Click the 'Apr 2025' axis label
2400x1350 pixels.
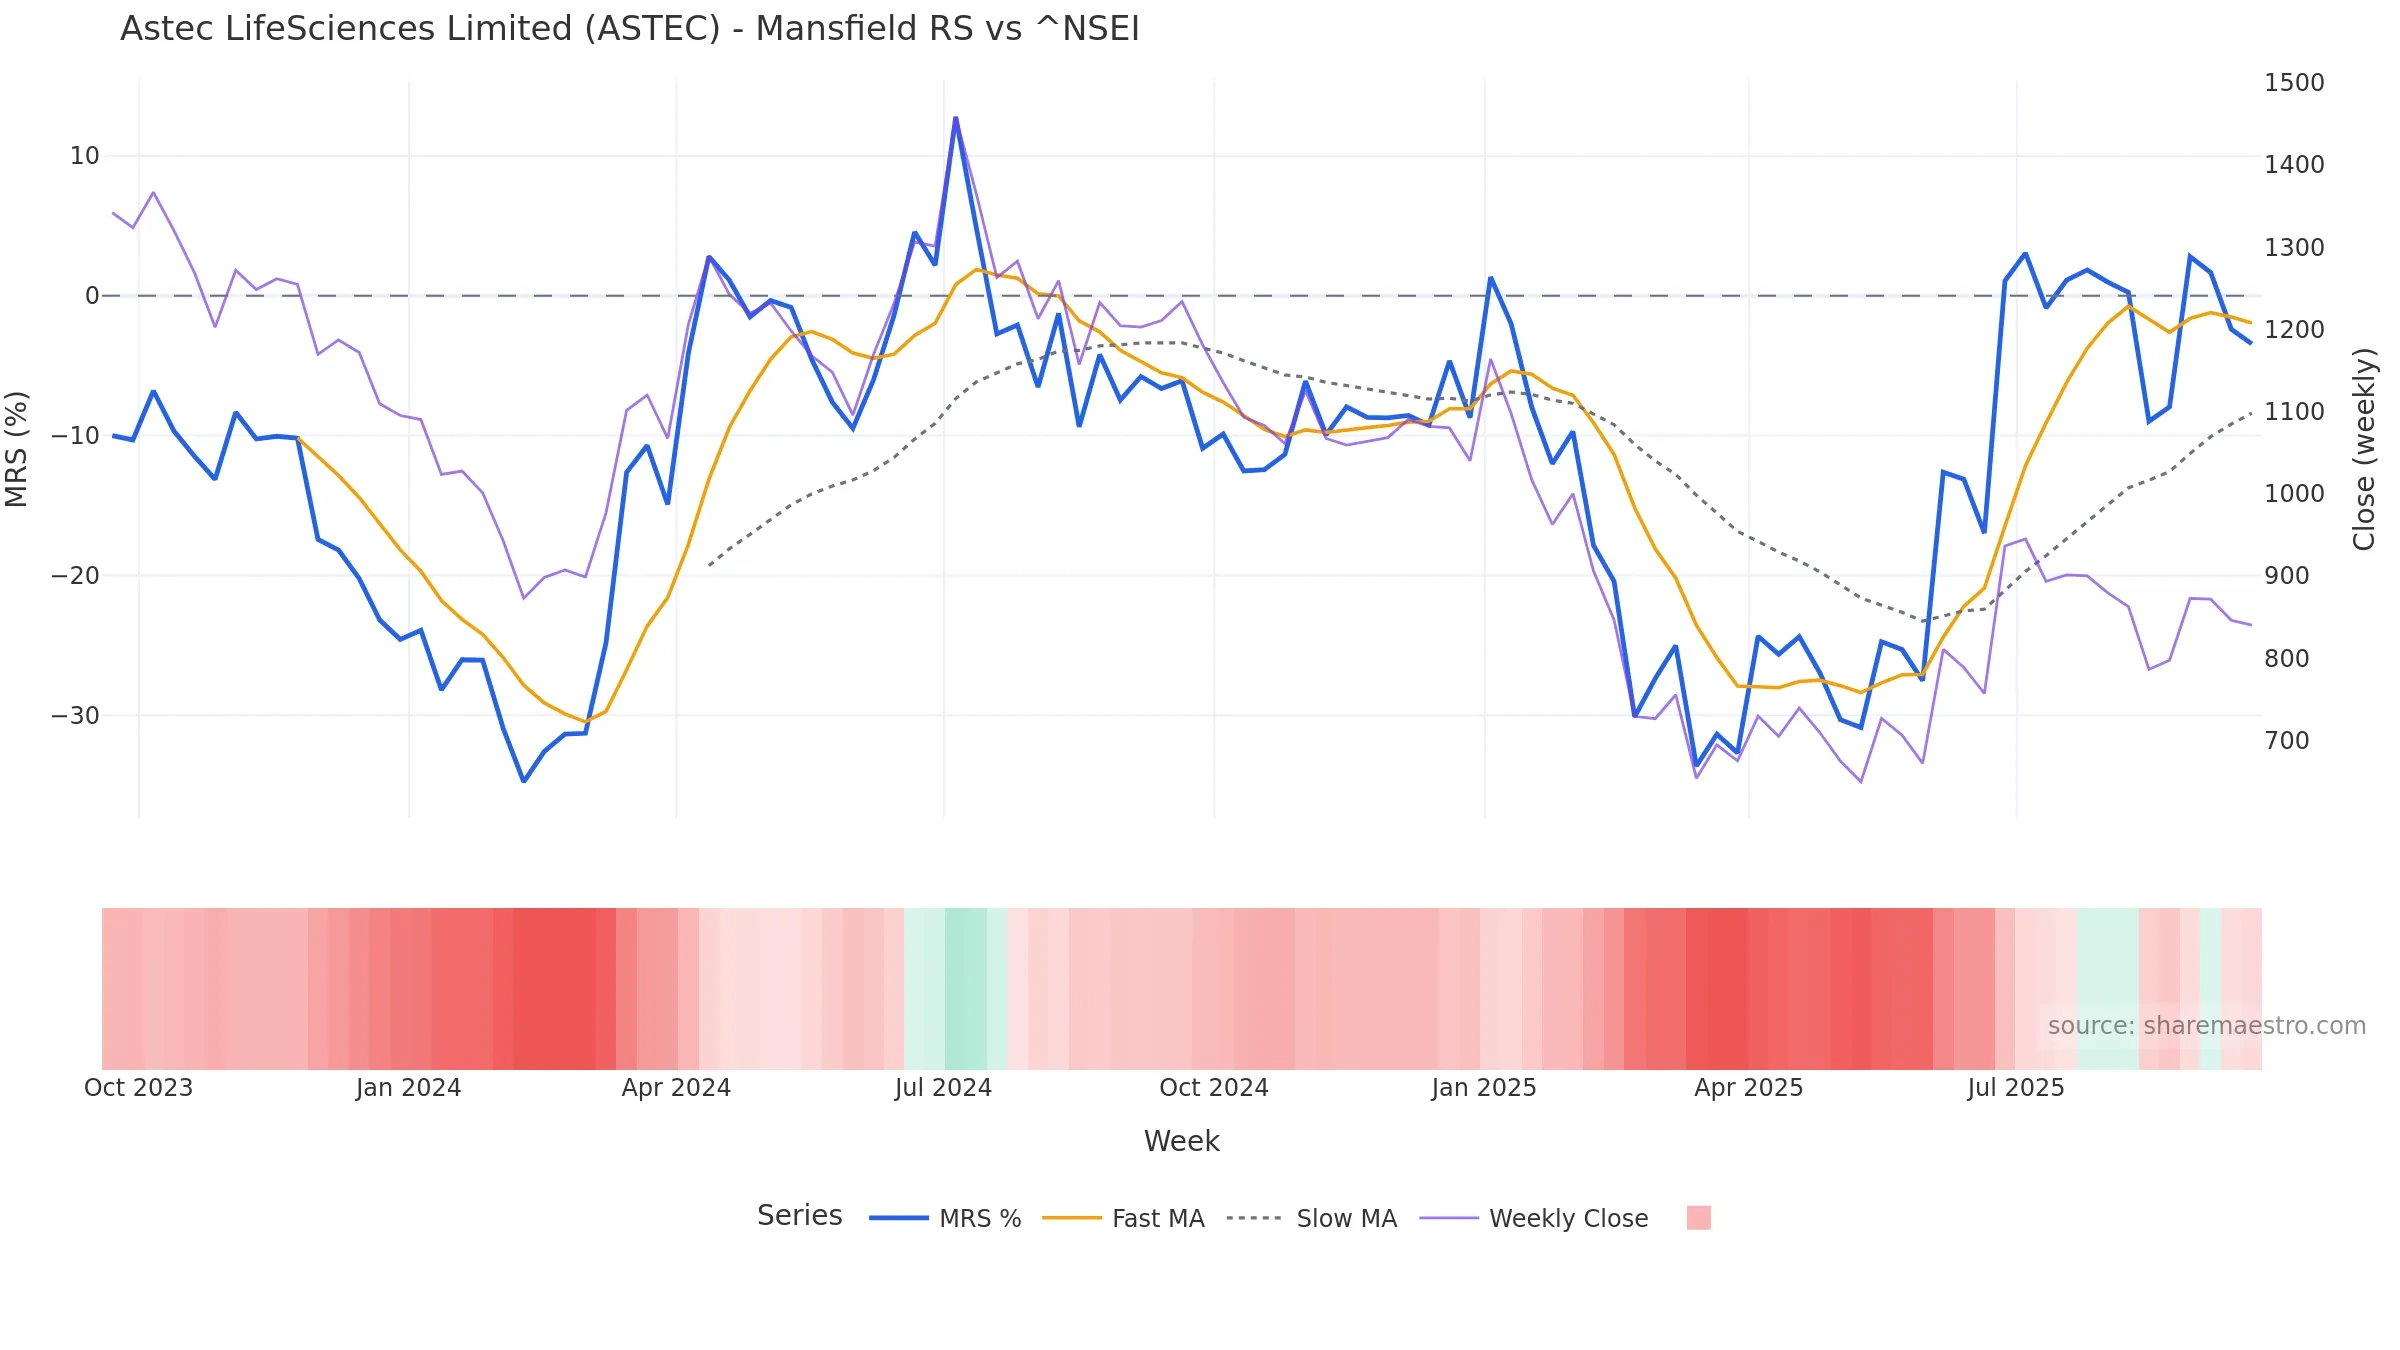click(1749, 1088)
